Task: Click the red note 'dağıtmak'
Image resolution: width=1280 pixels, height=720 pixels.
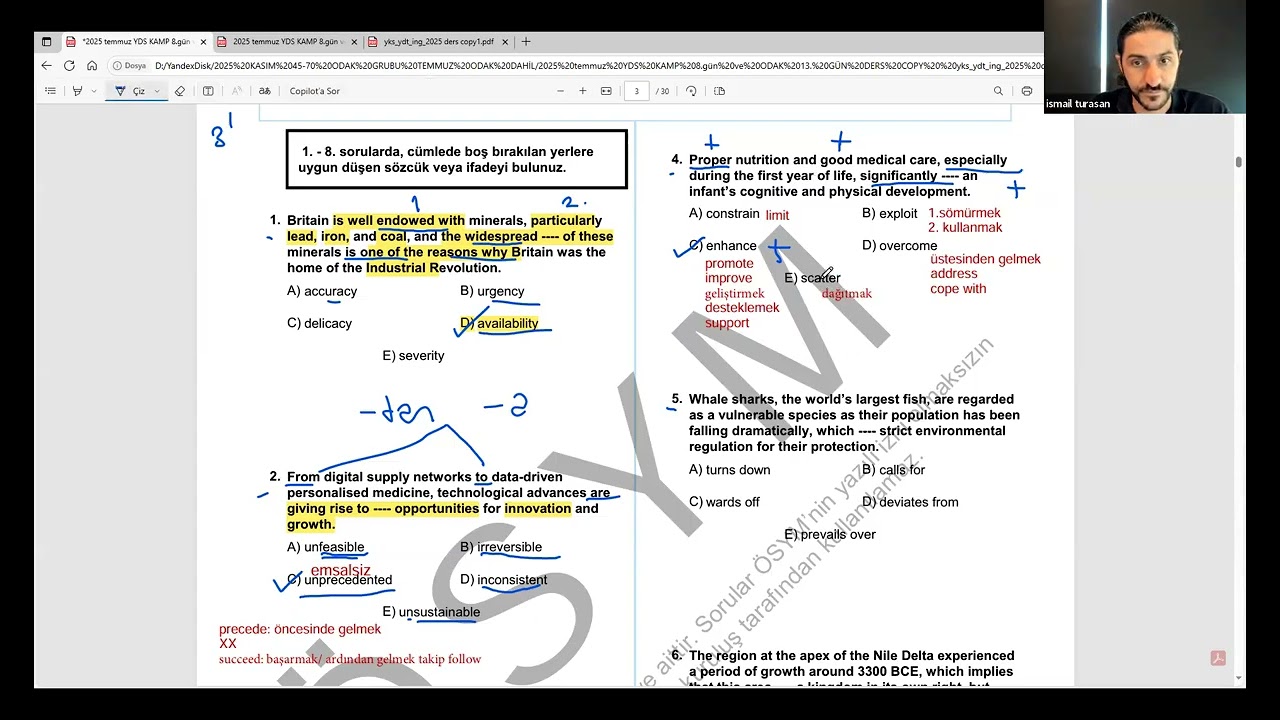Action: tap(847, 293)
